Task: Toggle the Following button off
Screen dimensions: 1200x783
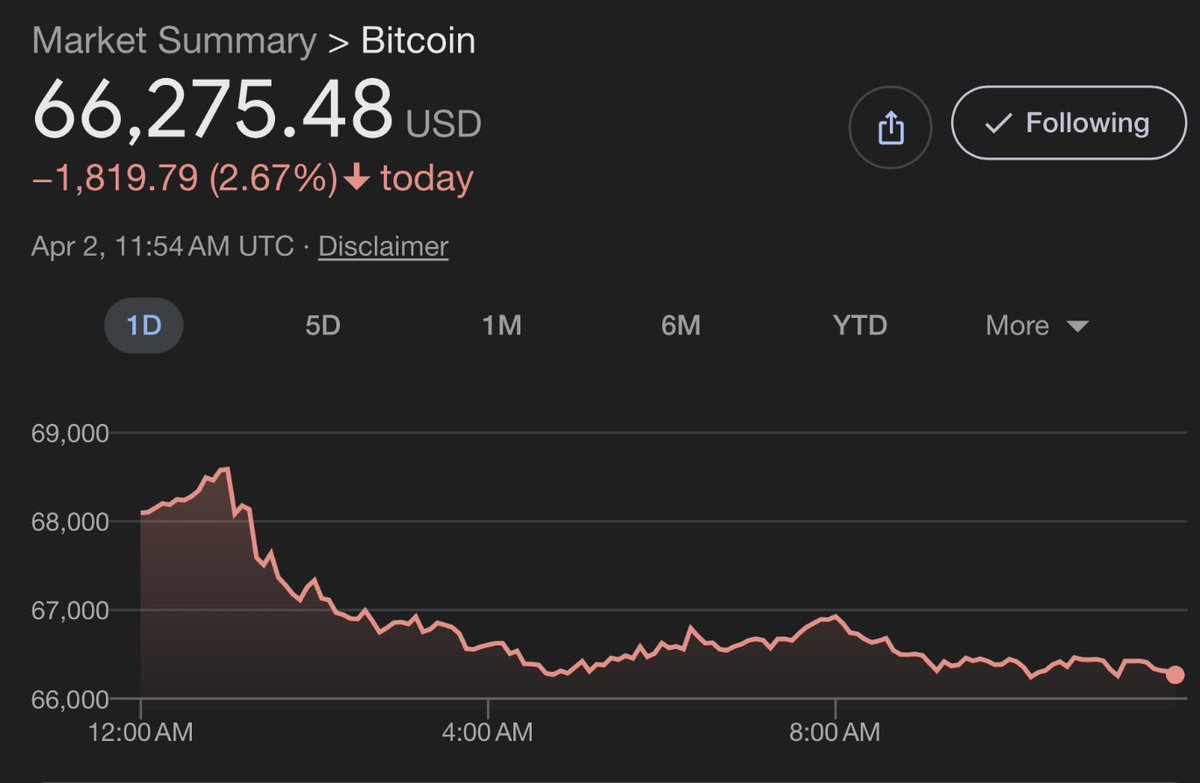Action: [1067, 123]
